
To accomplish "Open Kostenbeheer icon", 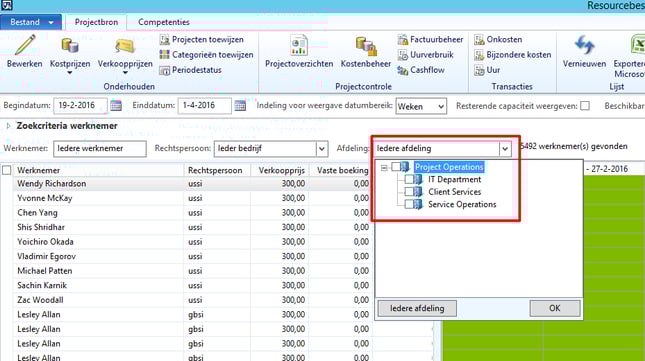I will 366,46.
